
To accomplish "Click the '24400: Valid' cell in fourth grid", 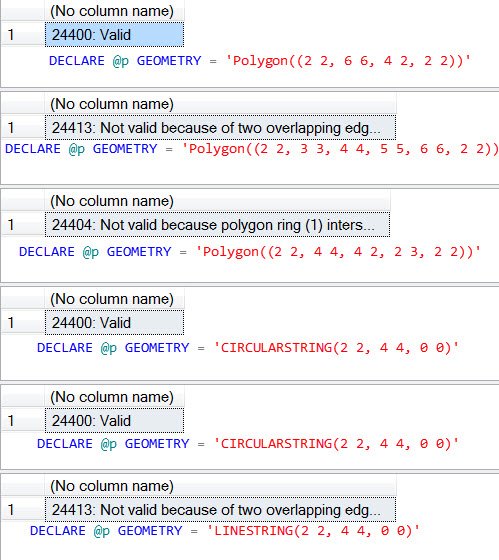I will point(114,322).
